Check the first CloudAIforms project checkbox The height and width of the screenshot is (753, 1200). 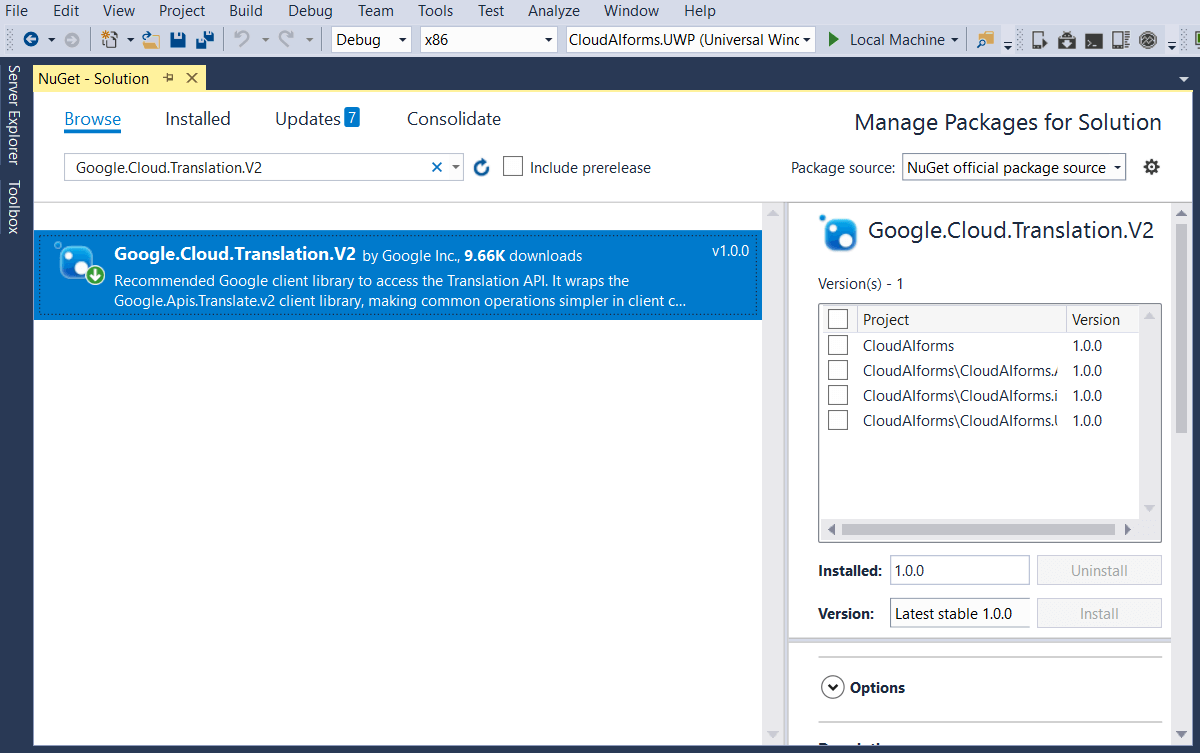[x=838, y=345]
